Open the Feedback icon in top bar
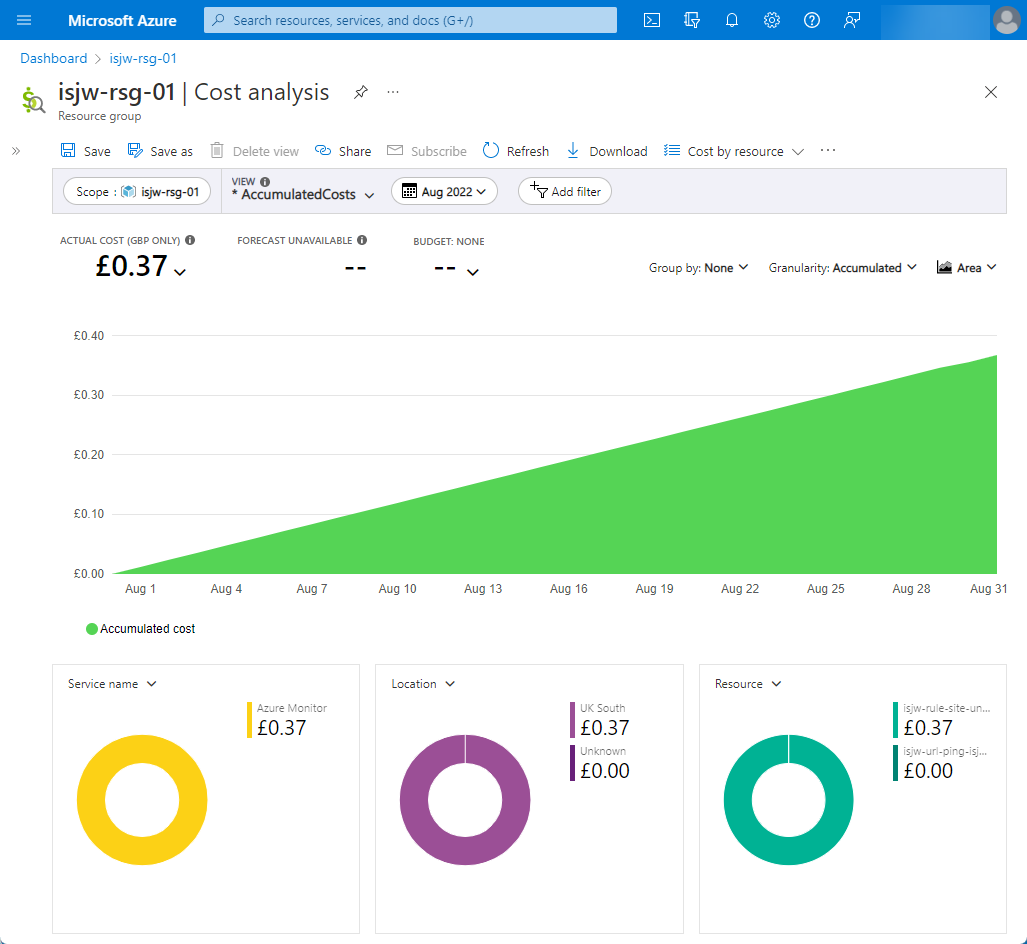The width and height of the screenshot is (1027, 944). click(851, 20)
